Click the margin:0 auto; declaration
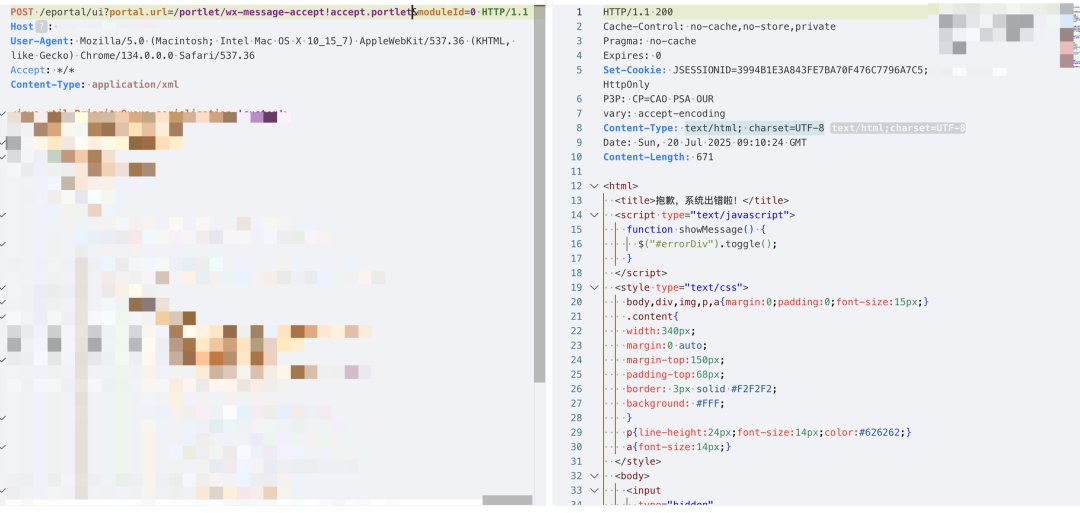Viewport: 1080px width, 513px height. point(667,346)
